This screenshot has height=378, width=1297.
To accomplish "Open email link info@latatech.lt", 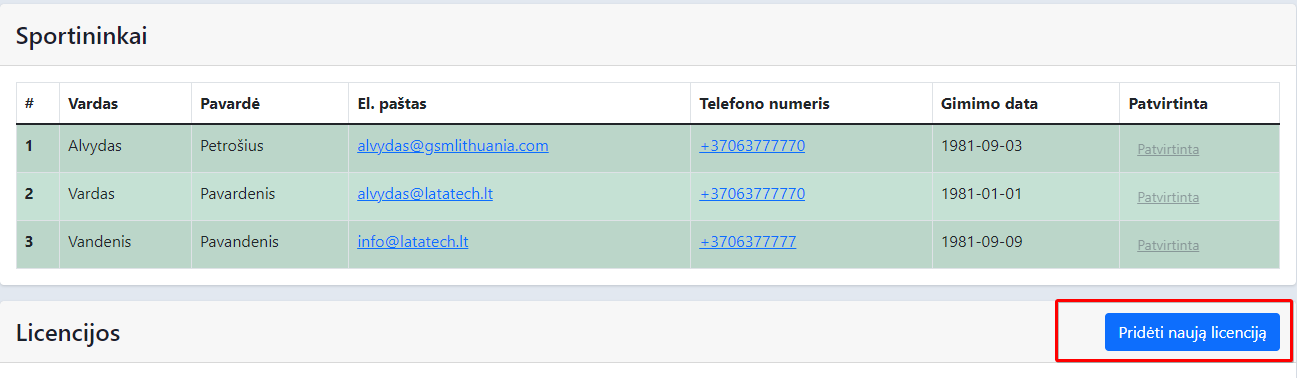I will 413,241.
